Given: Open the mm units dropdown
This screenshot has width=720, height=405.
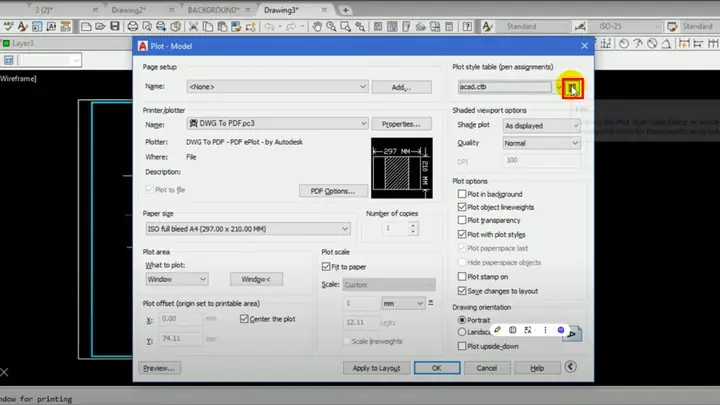Looking at the screenshot, I should tap(403, 303).
